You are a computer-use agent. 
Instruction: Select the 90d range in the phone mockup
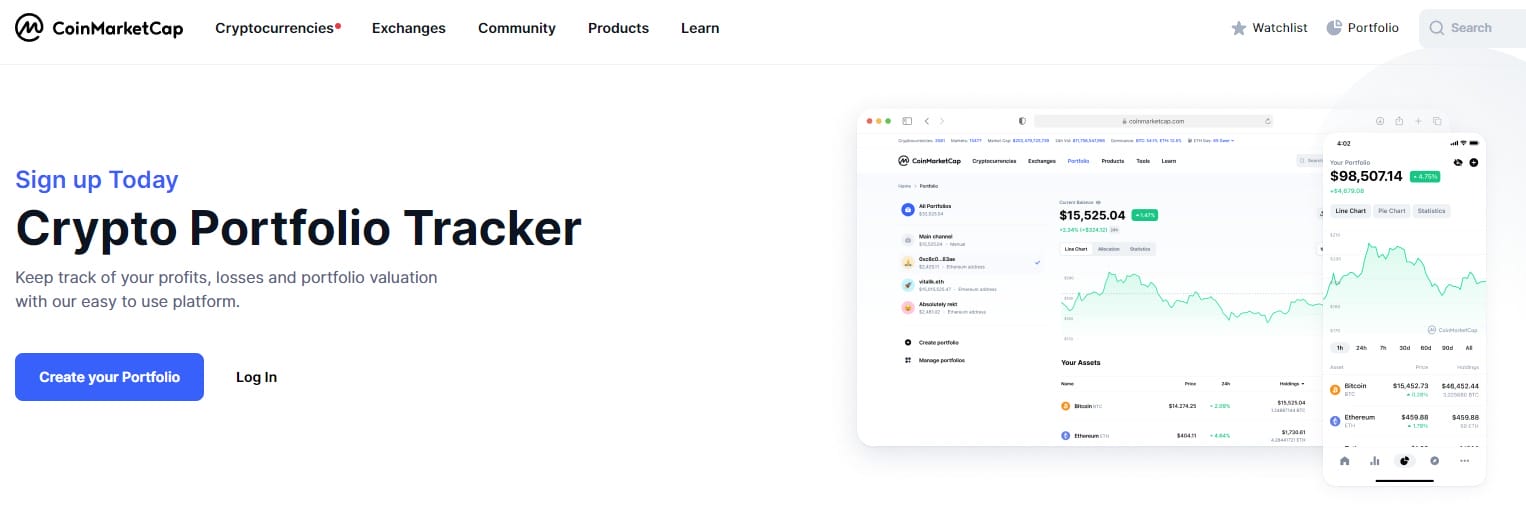click(1447, 348)
